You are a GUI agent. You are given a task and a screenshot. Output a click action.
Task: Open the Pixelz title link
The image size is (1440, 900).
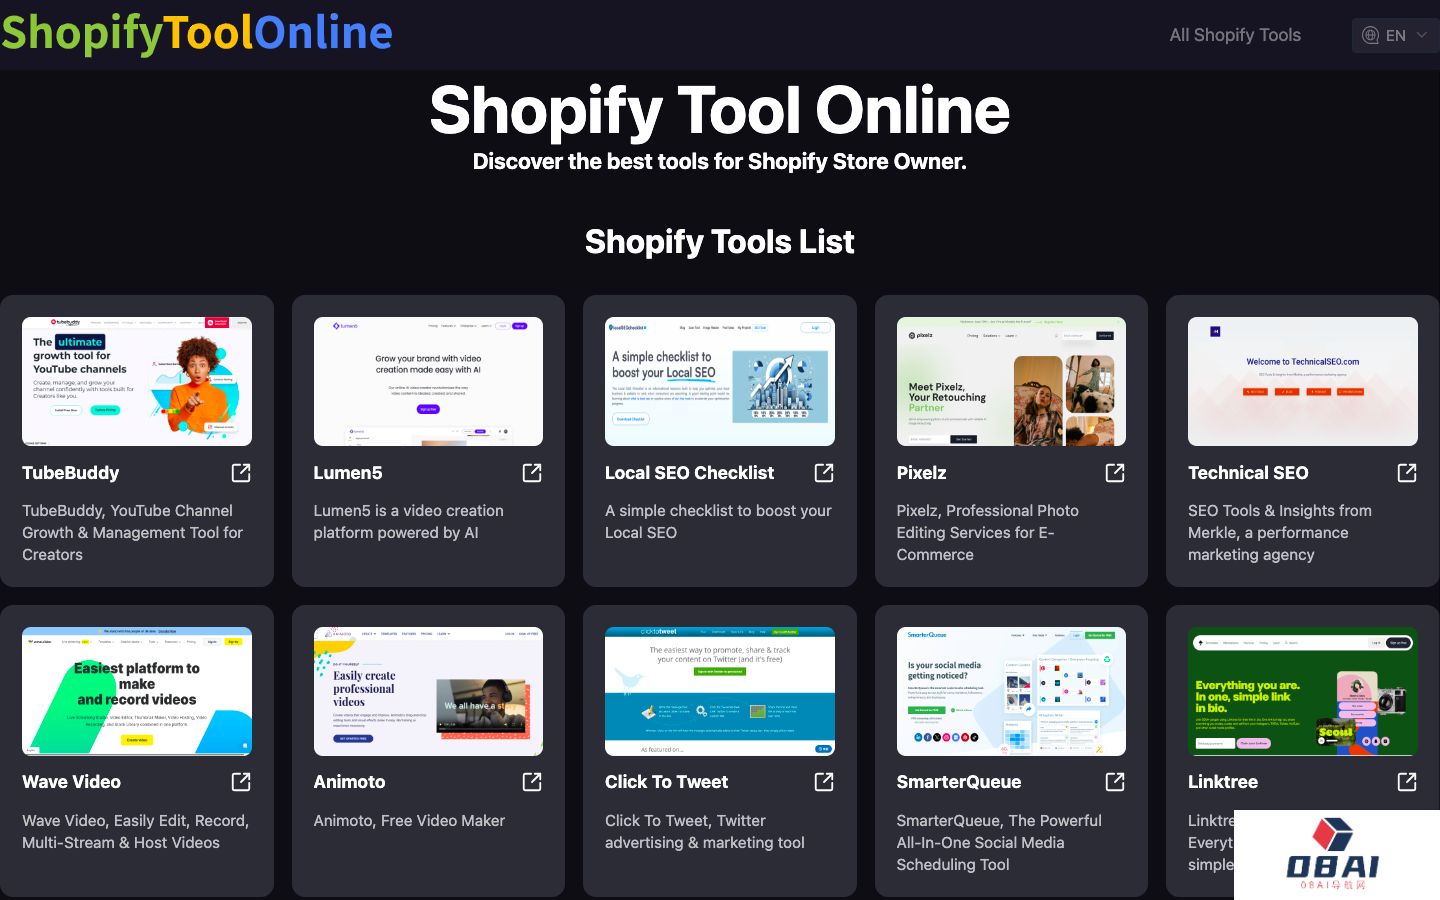[x=921, y=473]
